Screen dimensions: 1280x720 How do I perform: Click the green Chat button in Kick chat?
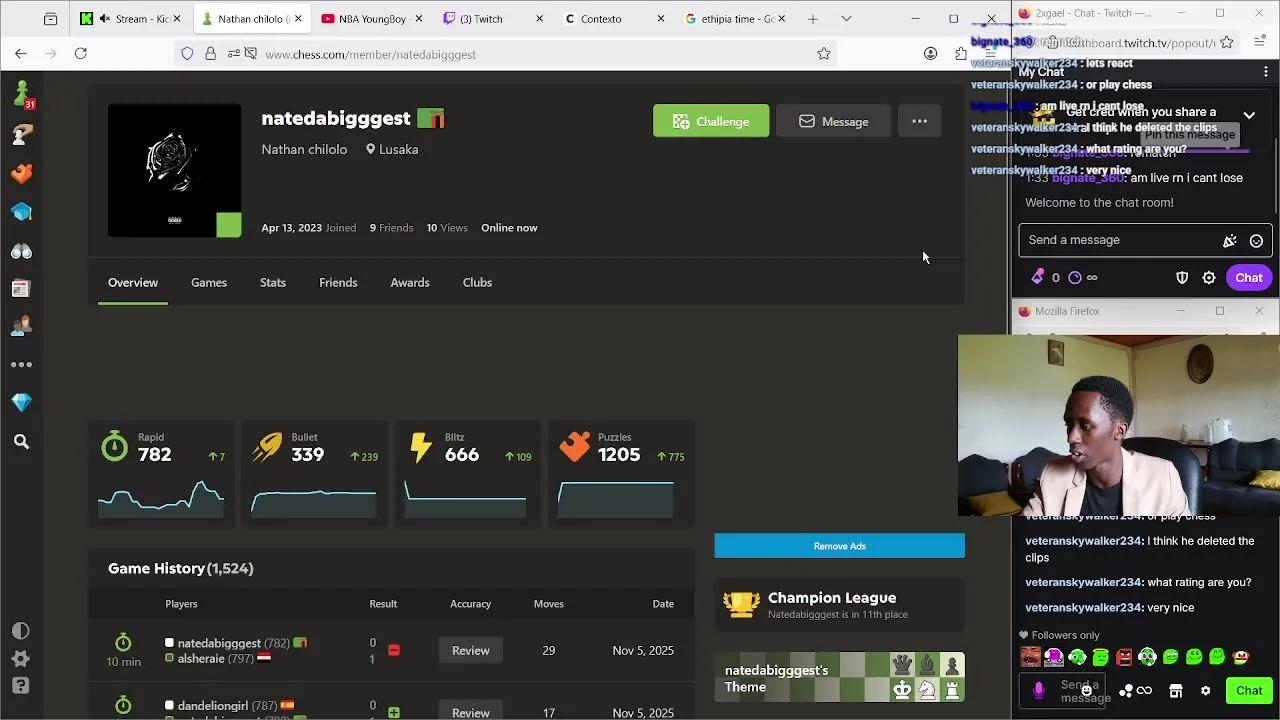[x=1249, y=690]
